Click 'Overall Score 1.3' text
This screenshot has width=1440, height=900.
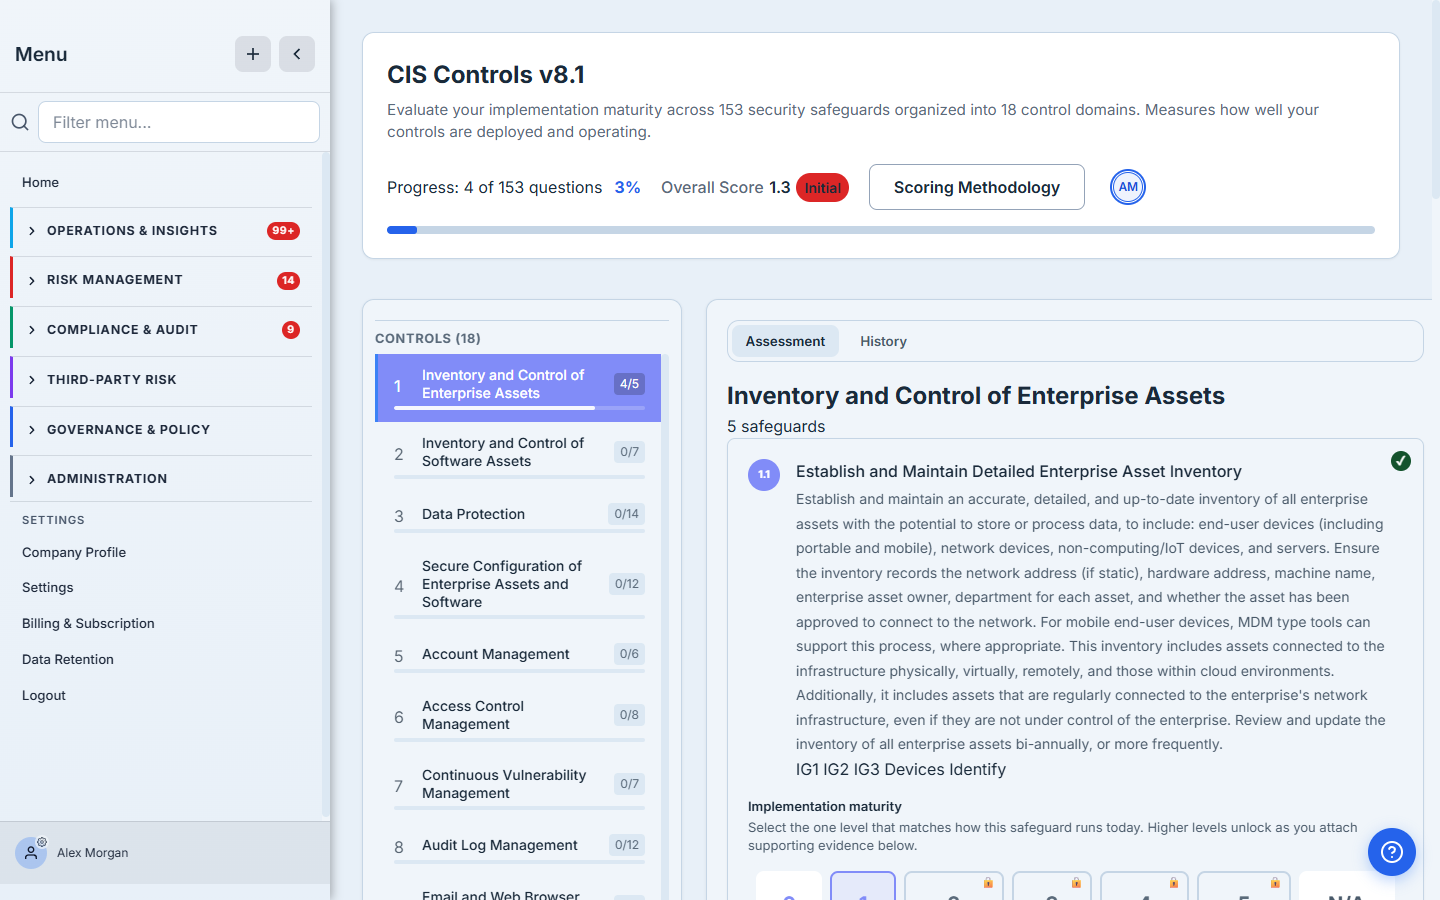[726, 187]
